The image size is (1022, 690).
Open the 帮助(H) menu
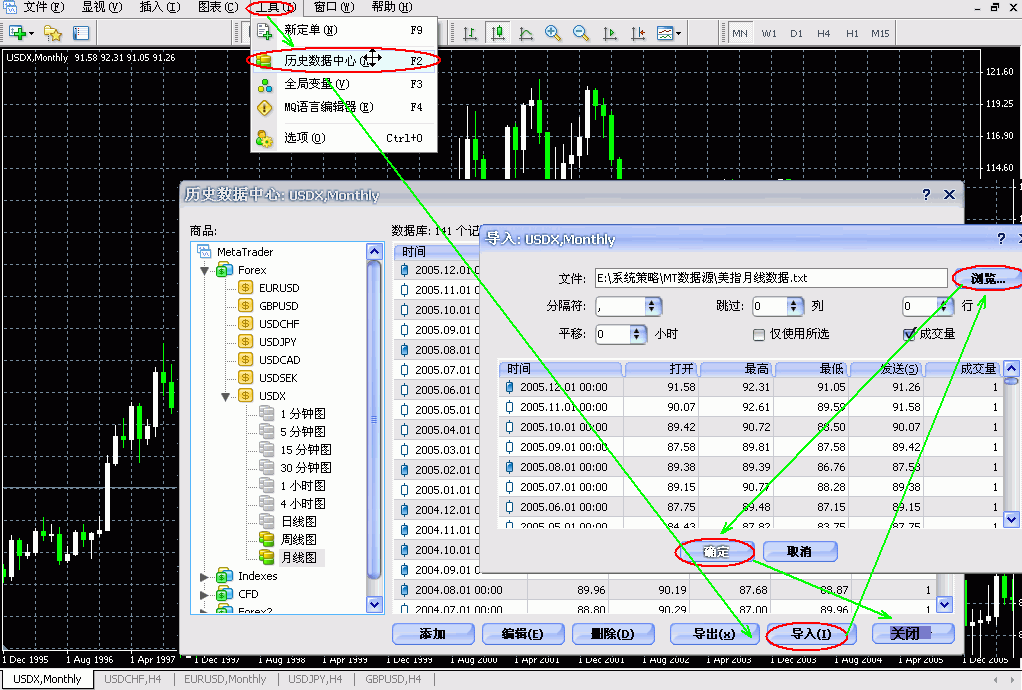pyautogui.click(x=392, y=7)
